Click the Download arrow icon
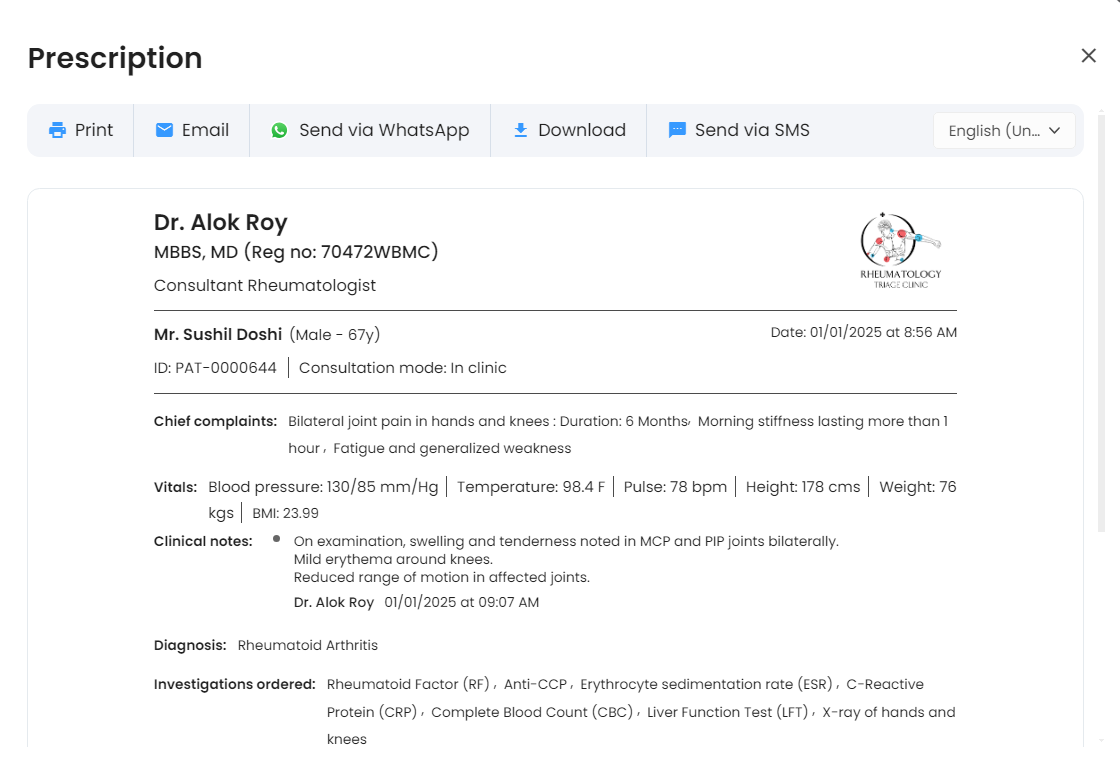The image size is (1120, 781). pyautogui.click(x=520, y=130)
